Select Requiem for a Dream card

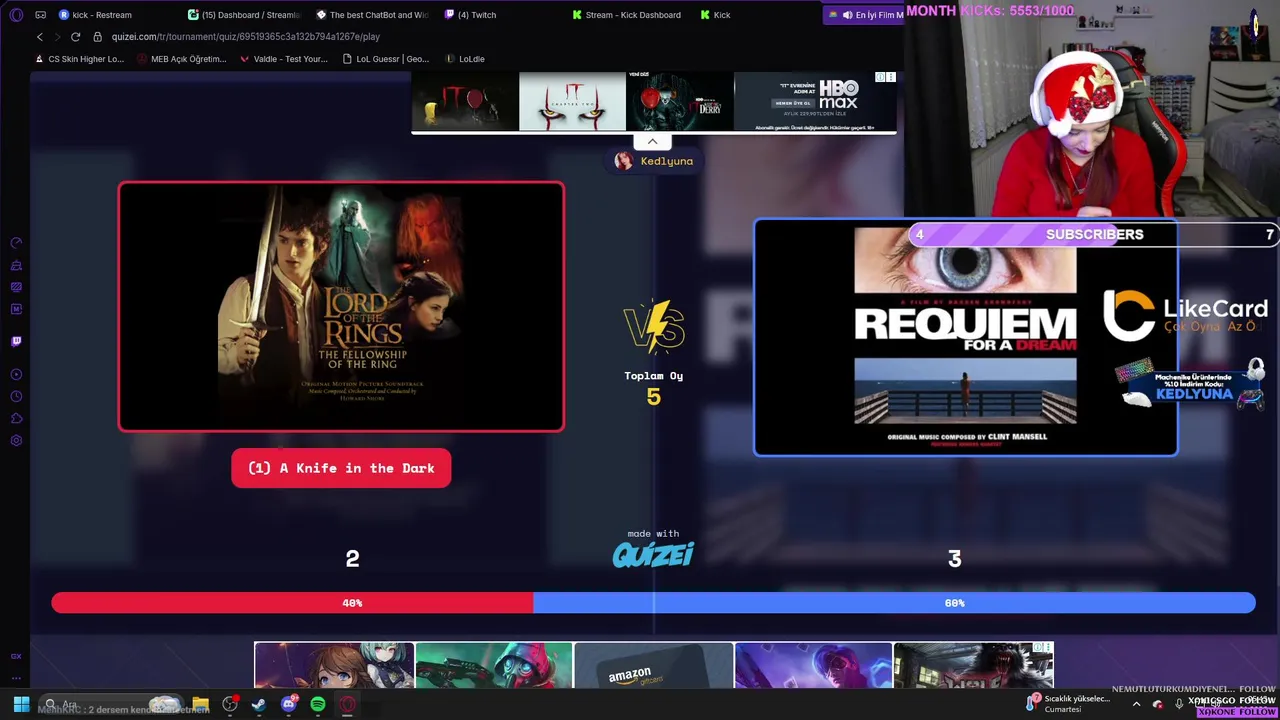point(965,338)
